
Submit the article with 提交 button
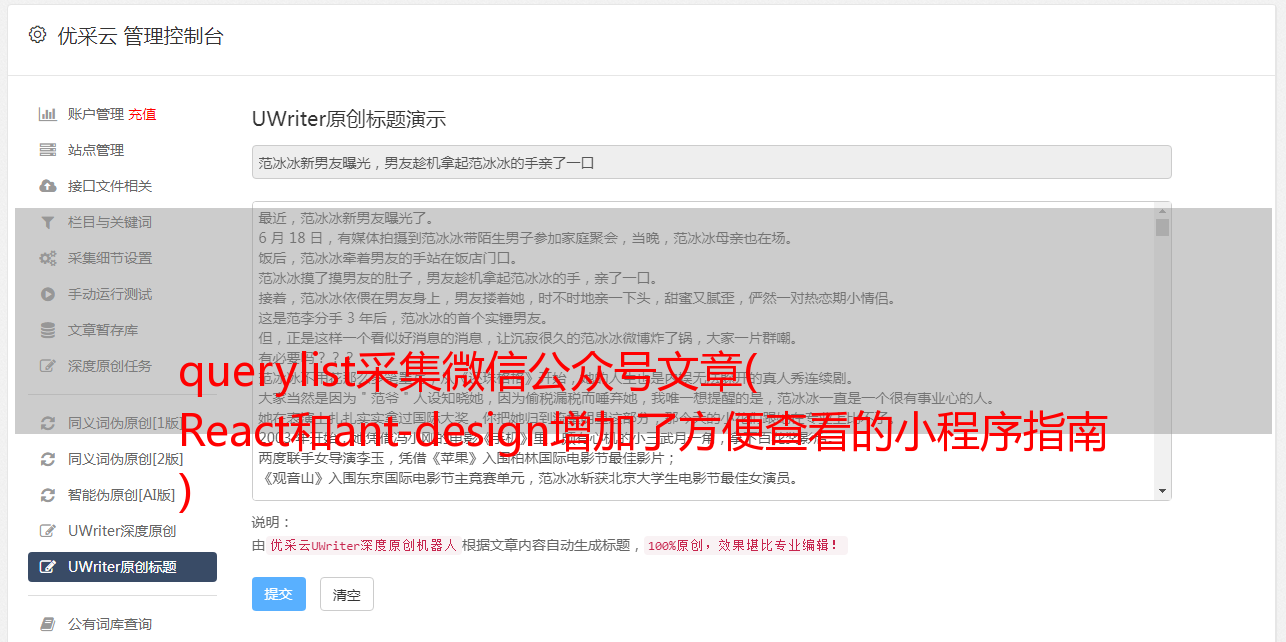(279, 594)
